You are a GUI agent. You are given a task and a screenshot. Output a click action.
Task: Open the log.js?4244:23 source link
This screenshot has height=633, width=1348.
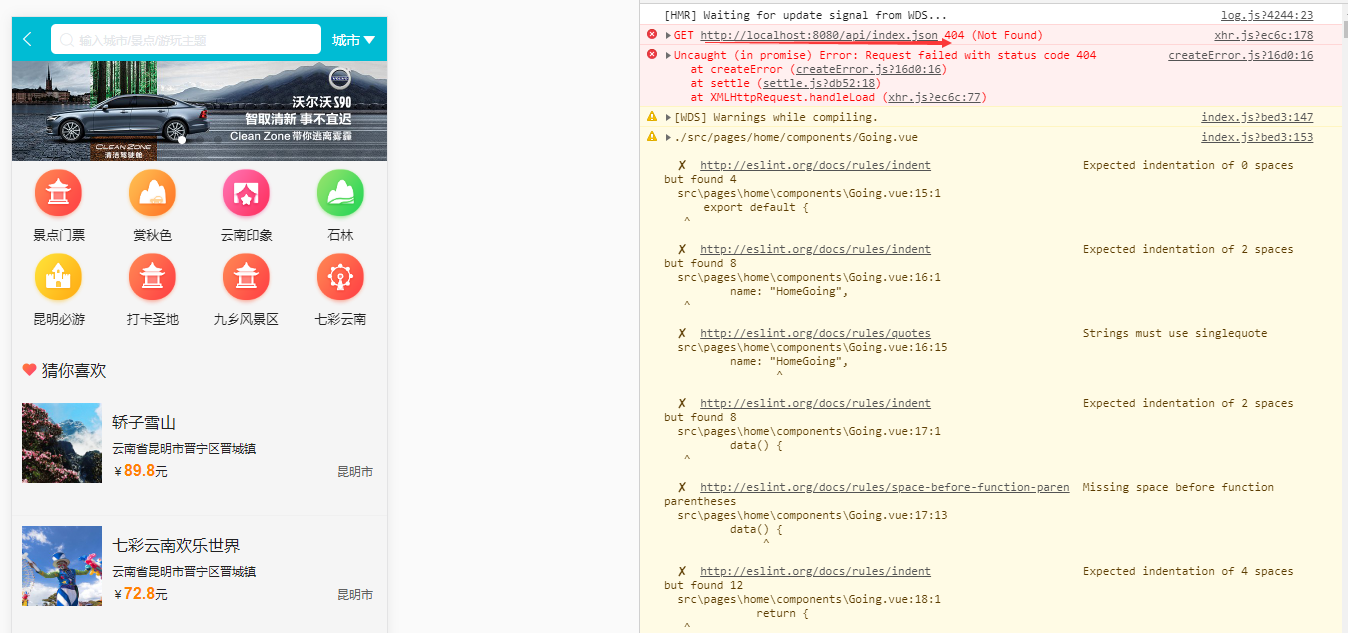tap(1267, 15)
